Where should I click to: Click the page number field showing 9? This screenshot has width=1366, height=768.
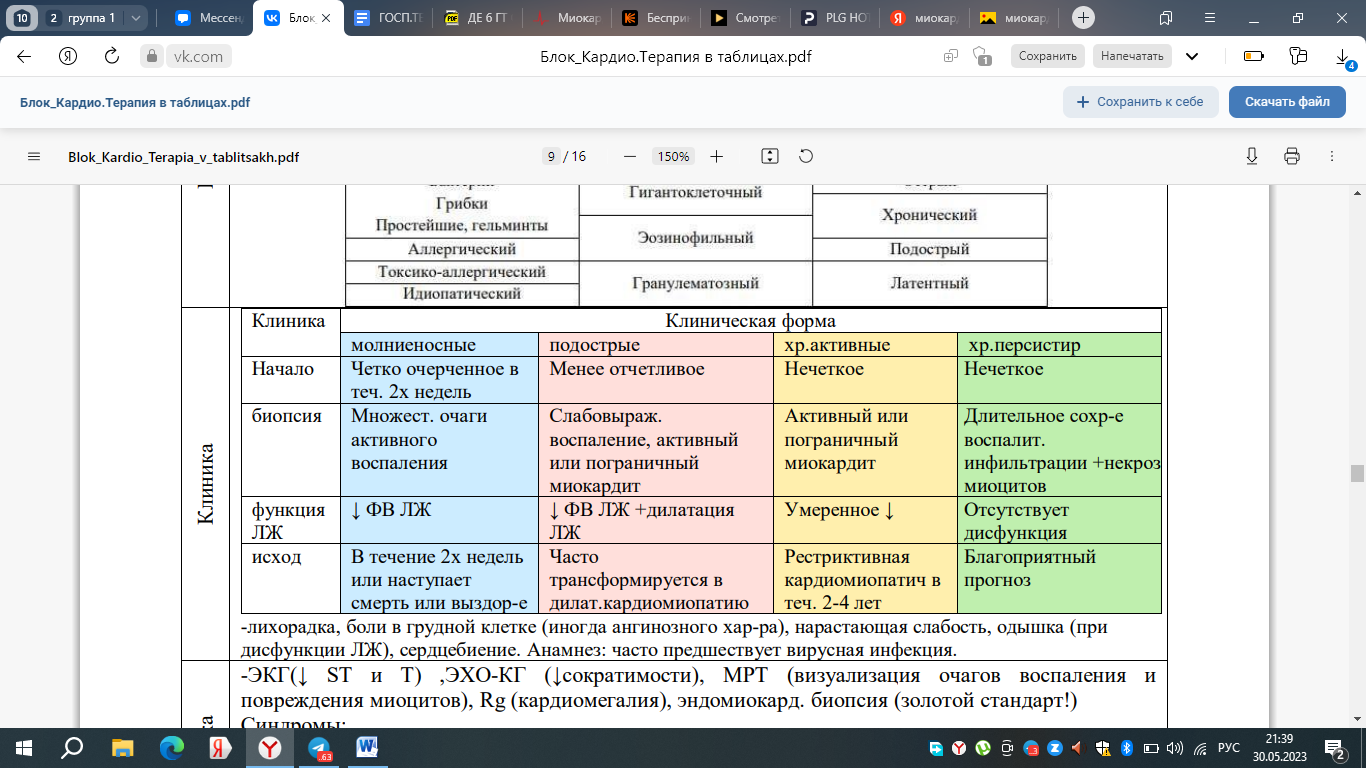[551, 157]
